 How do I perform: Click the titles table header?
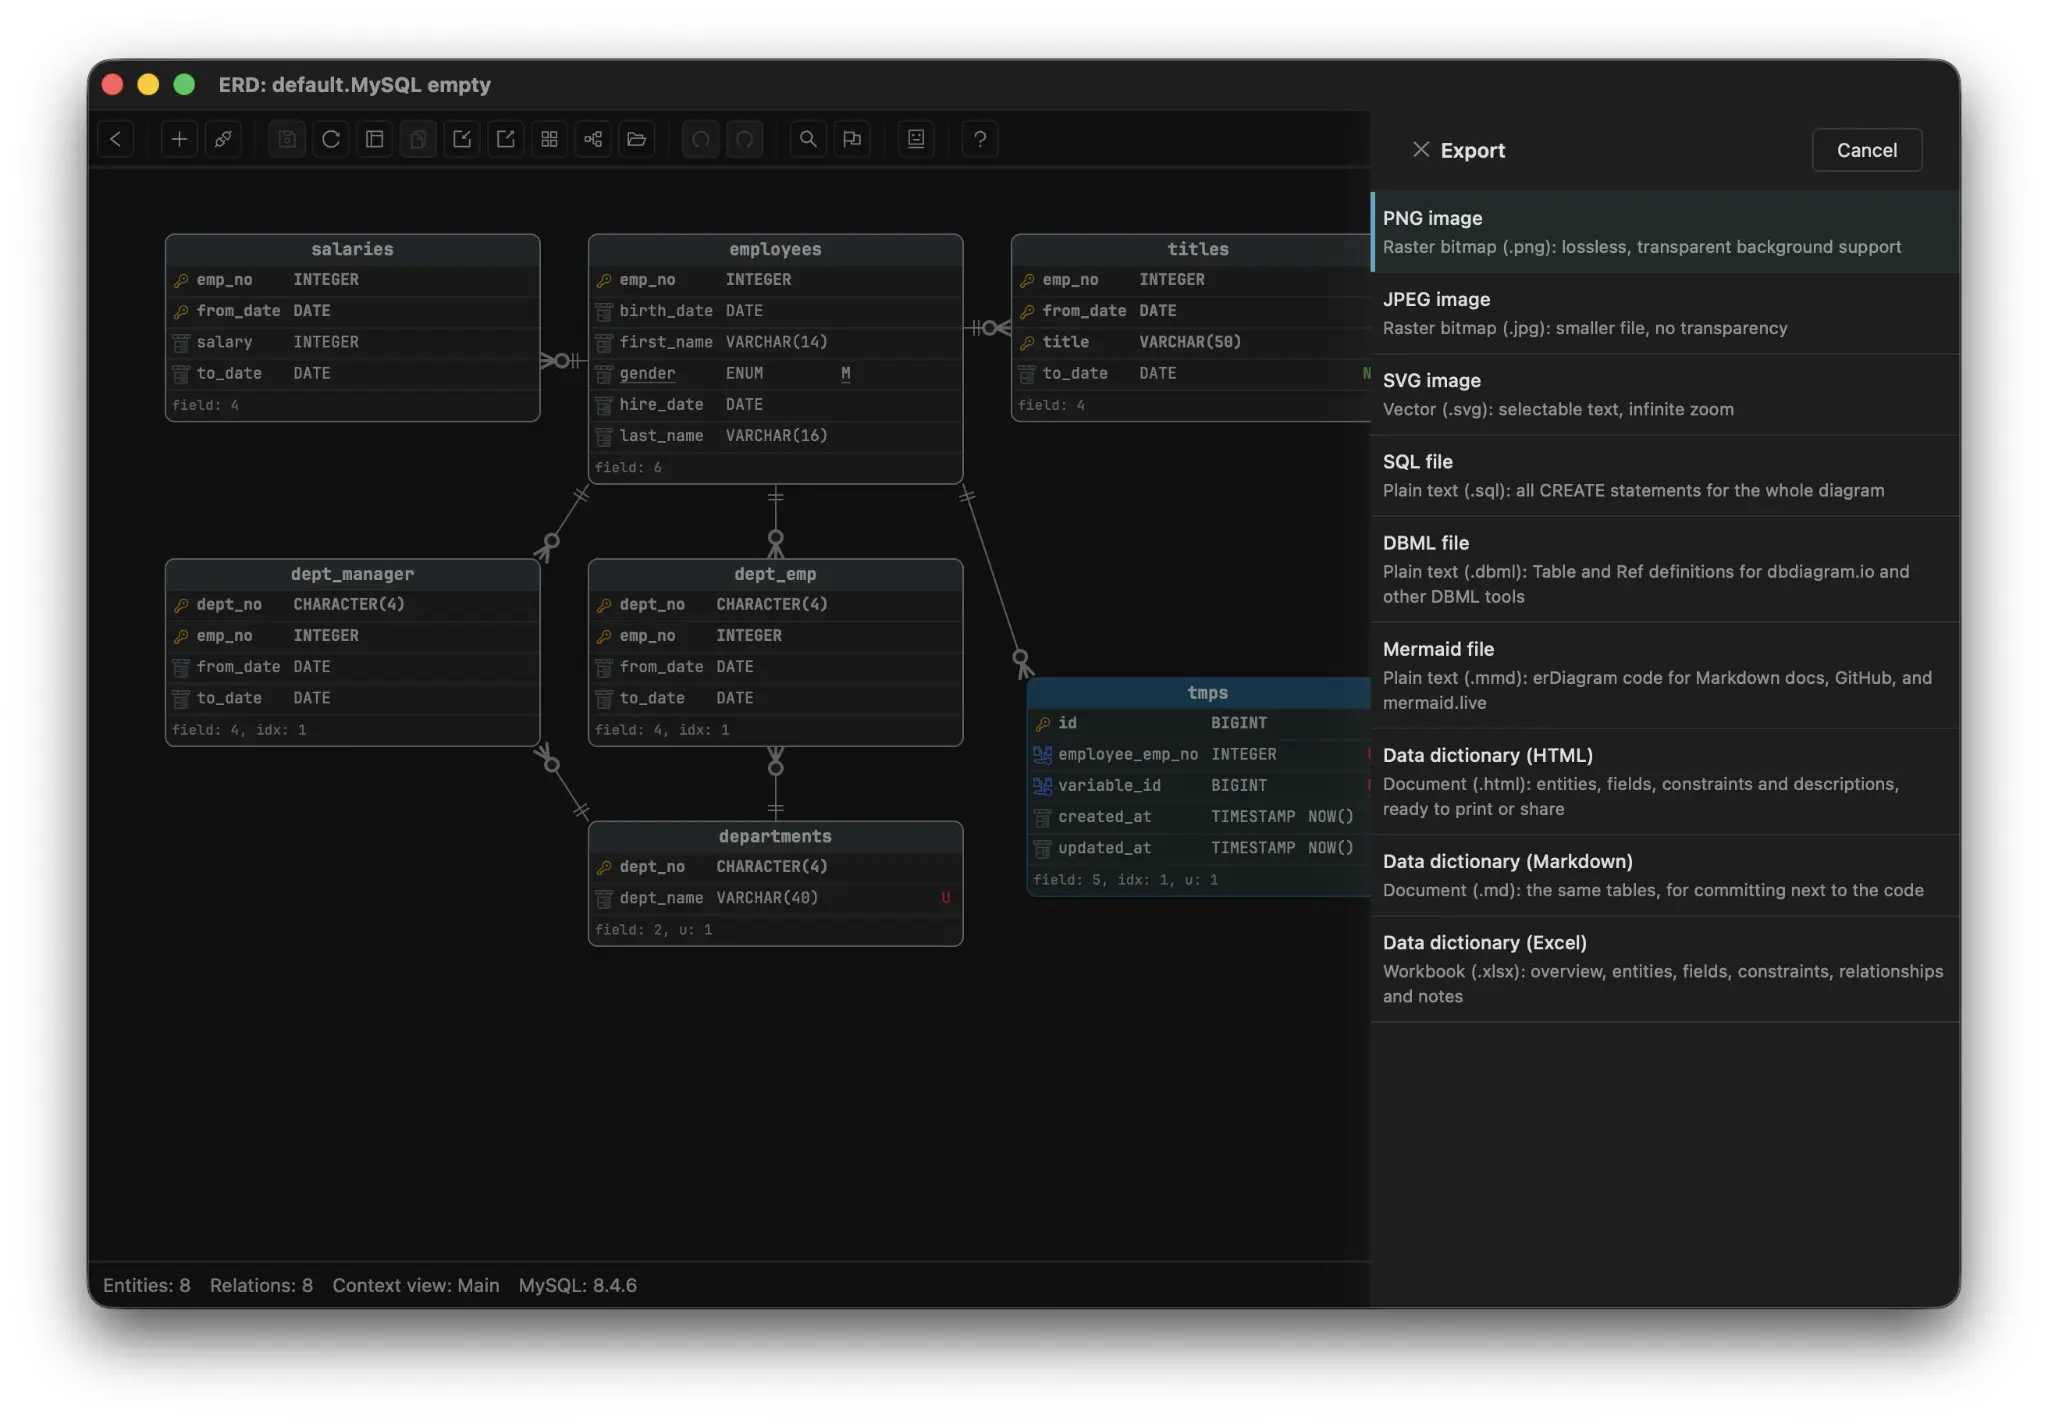click(x=1192, y=249)
